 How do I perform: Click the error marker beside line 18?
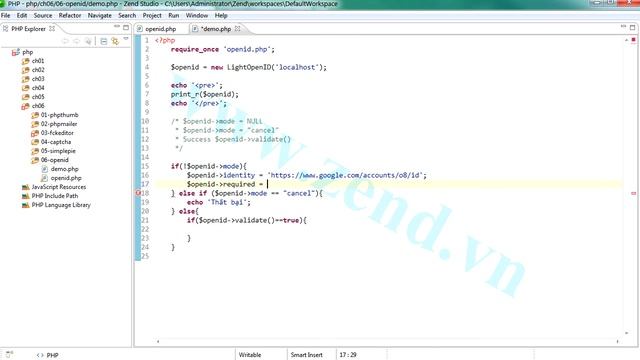coord(138,193)
